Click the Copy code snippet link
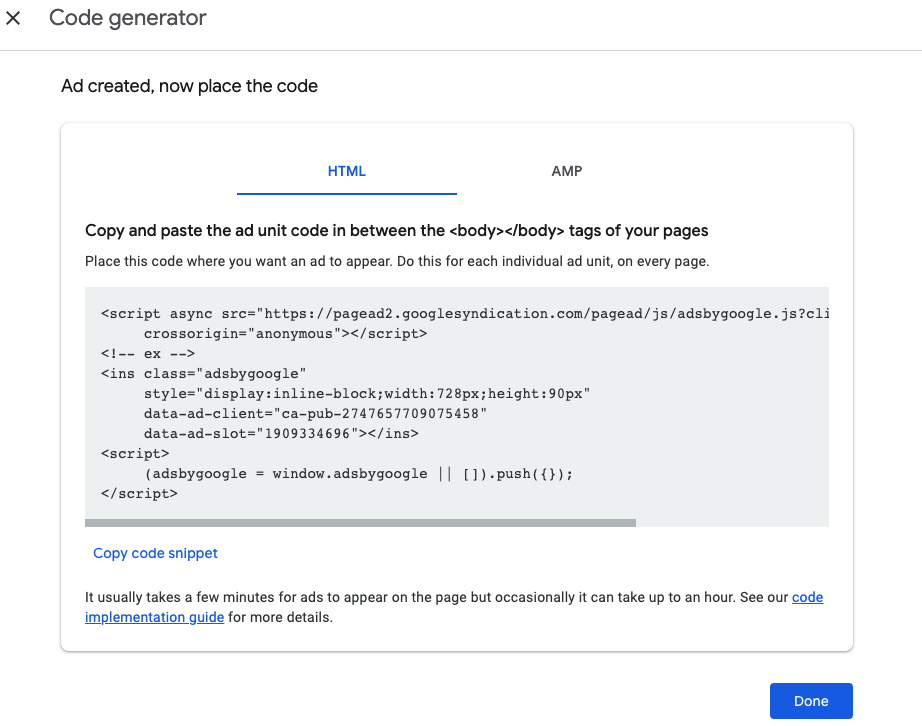This screenshot has height=726, width=922. (x=155, y=553)
